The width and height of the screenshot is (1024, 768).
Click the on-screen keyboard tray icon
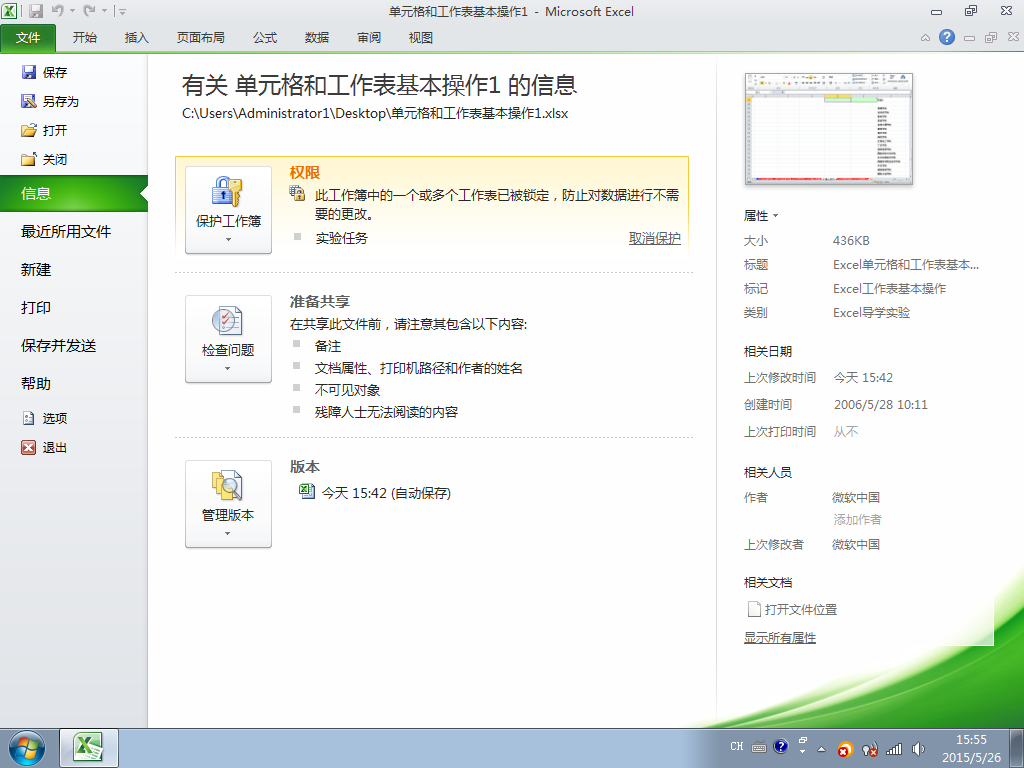click(759, 747)
